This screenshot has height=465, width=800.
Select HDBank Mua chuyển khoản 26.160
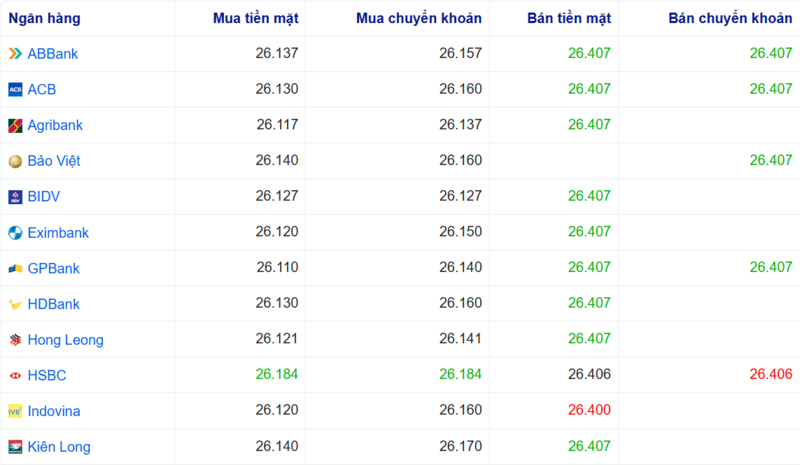click(461, 303)
